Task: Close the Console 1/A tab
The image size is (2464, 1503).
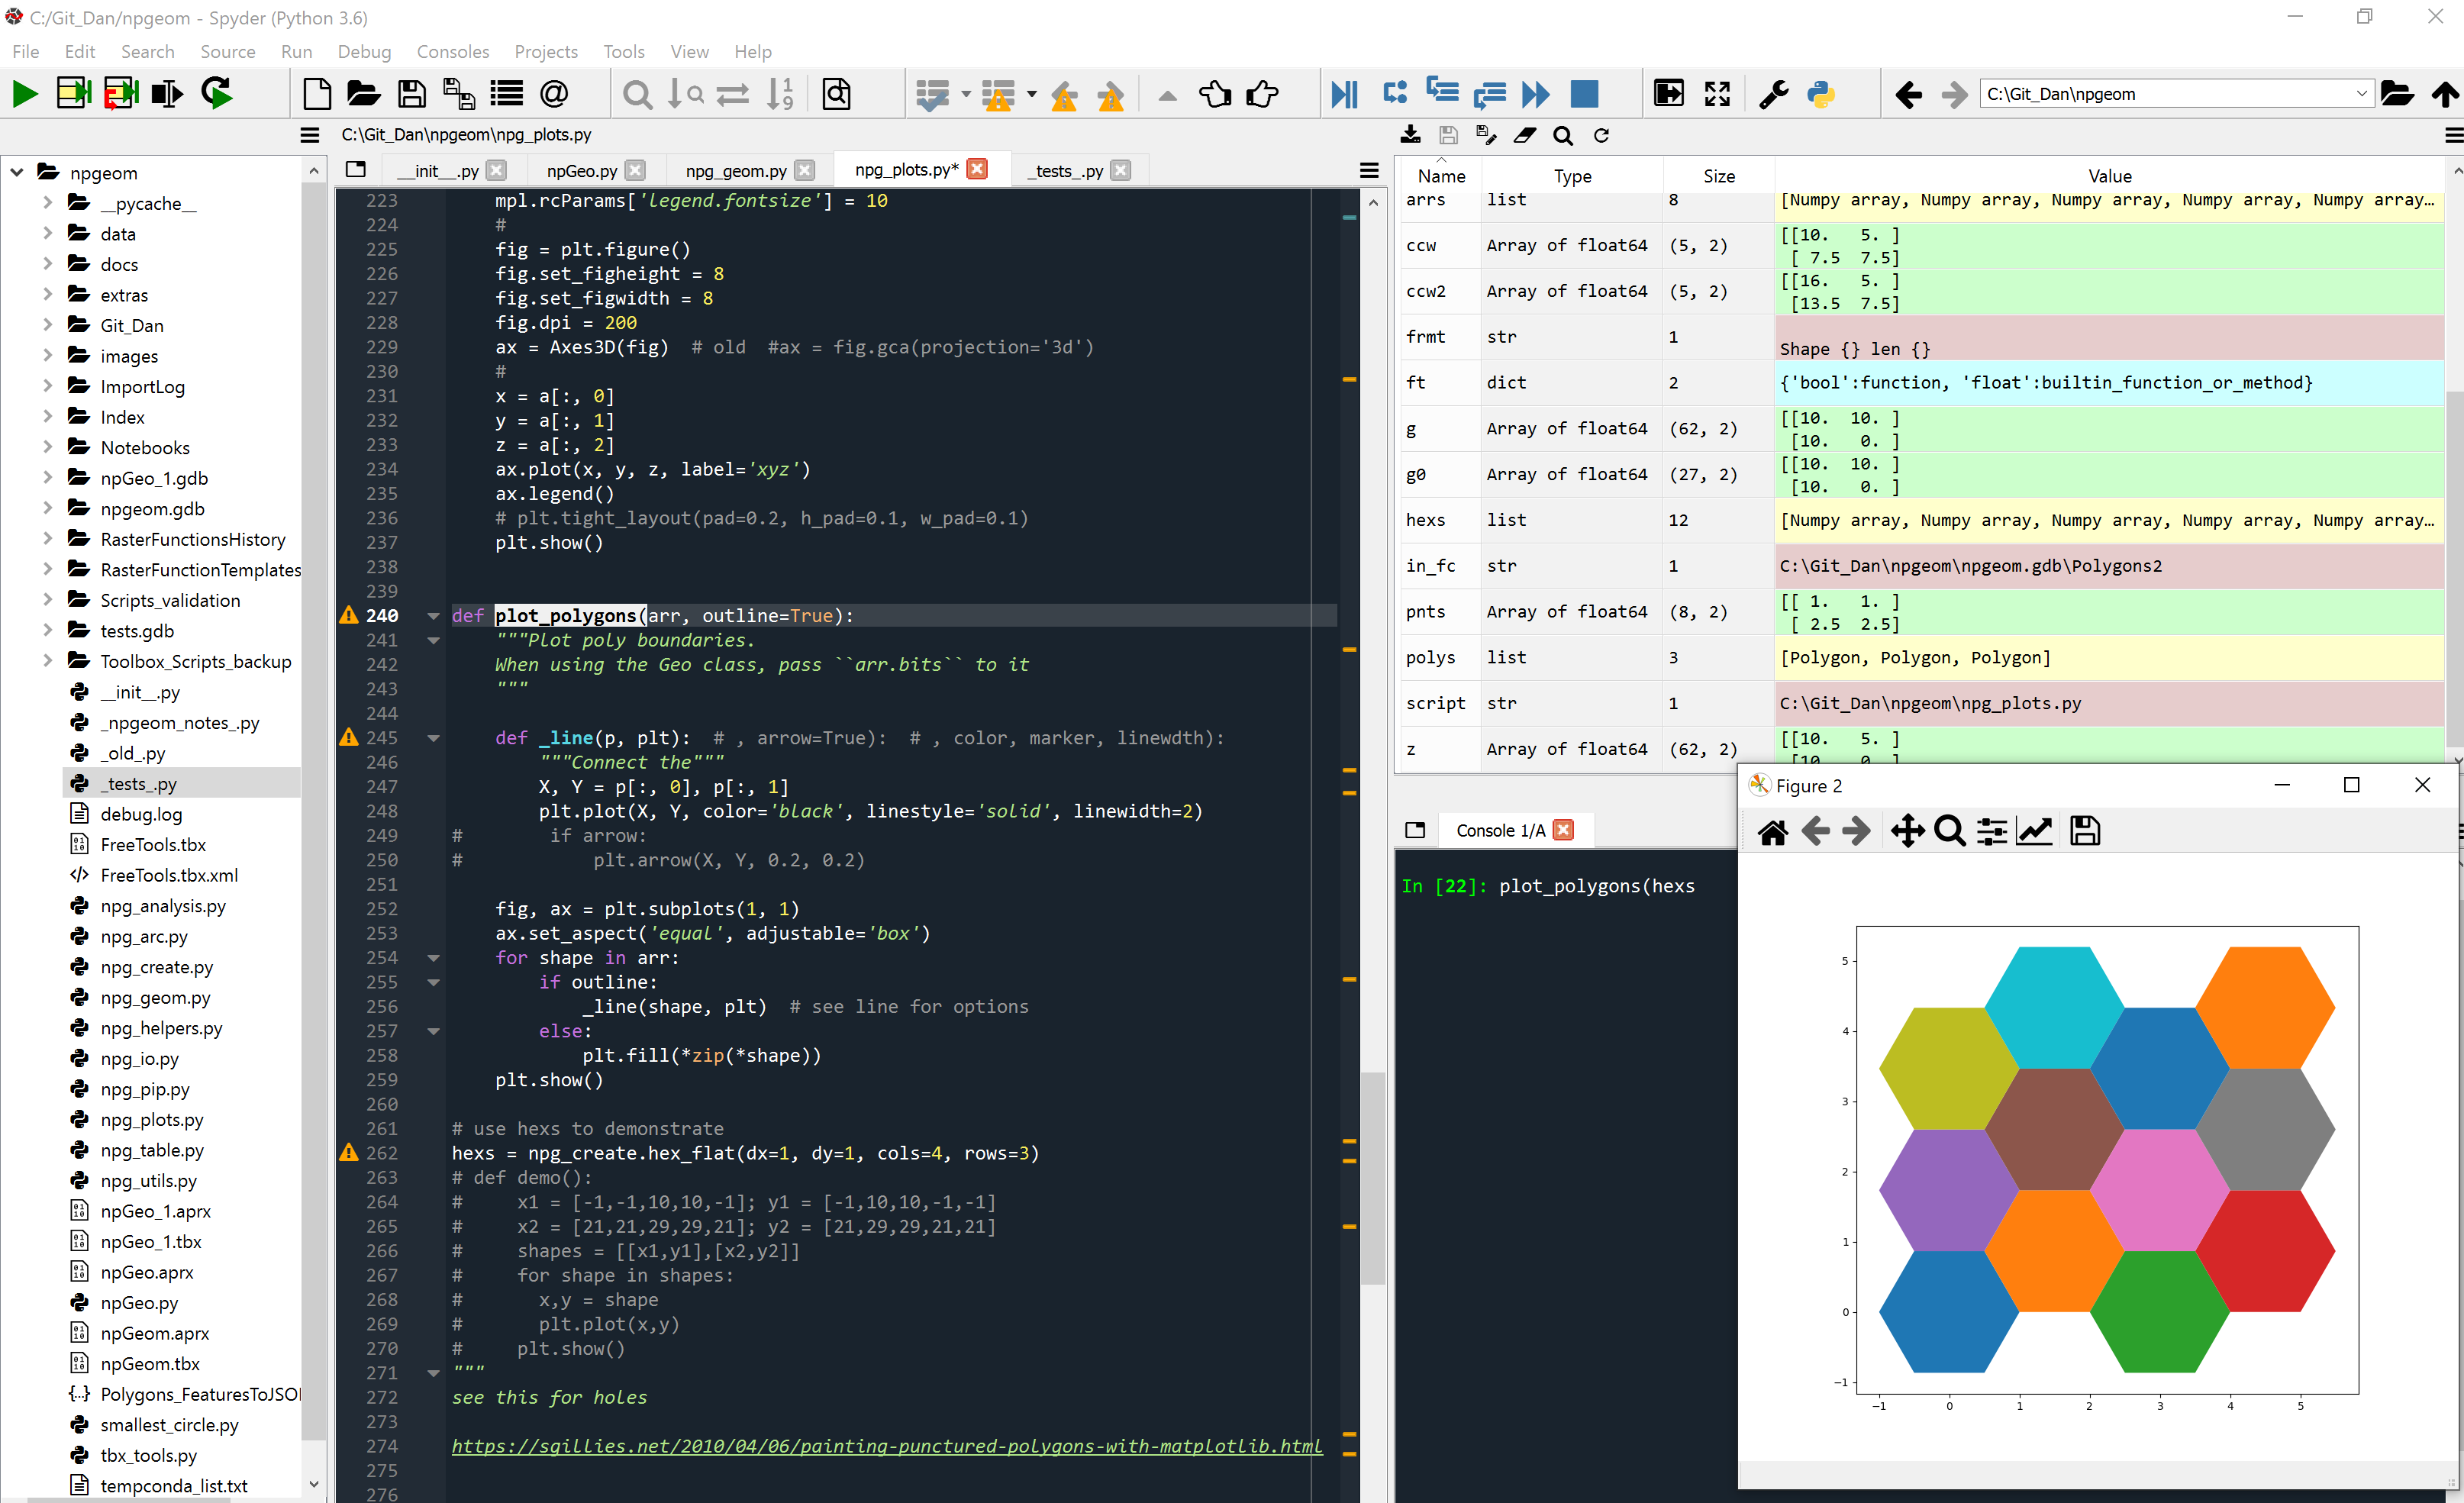Action: coord(1564,830)
